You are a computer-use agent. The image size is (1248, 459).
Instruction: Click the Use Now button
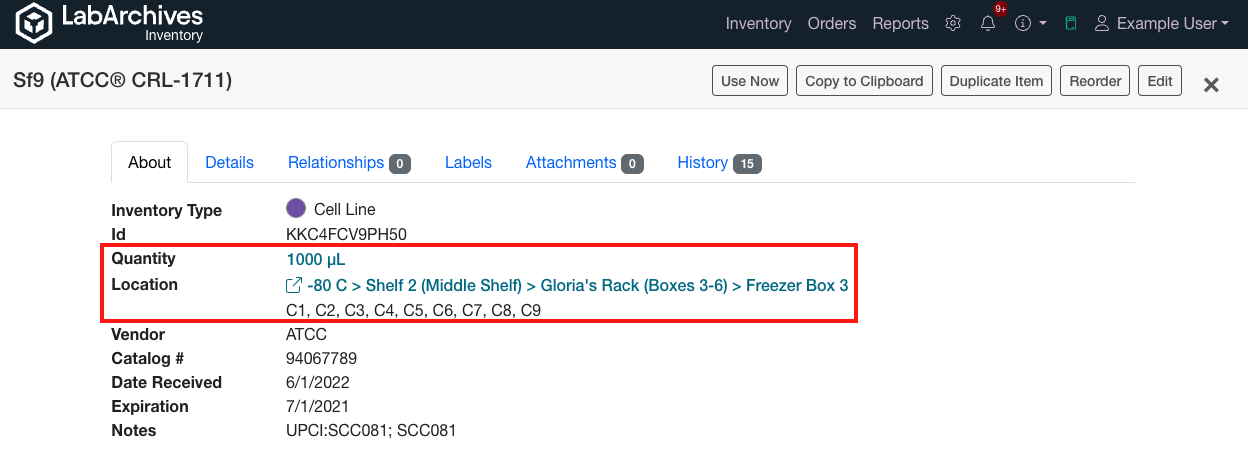[x=750, y=81]
